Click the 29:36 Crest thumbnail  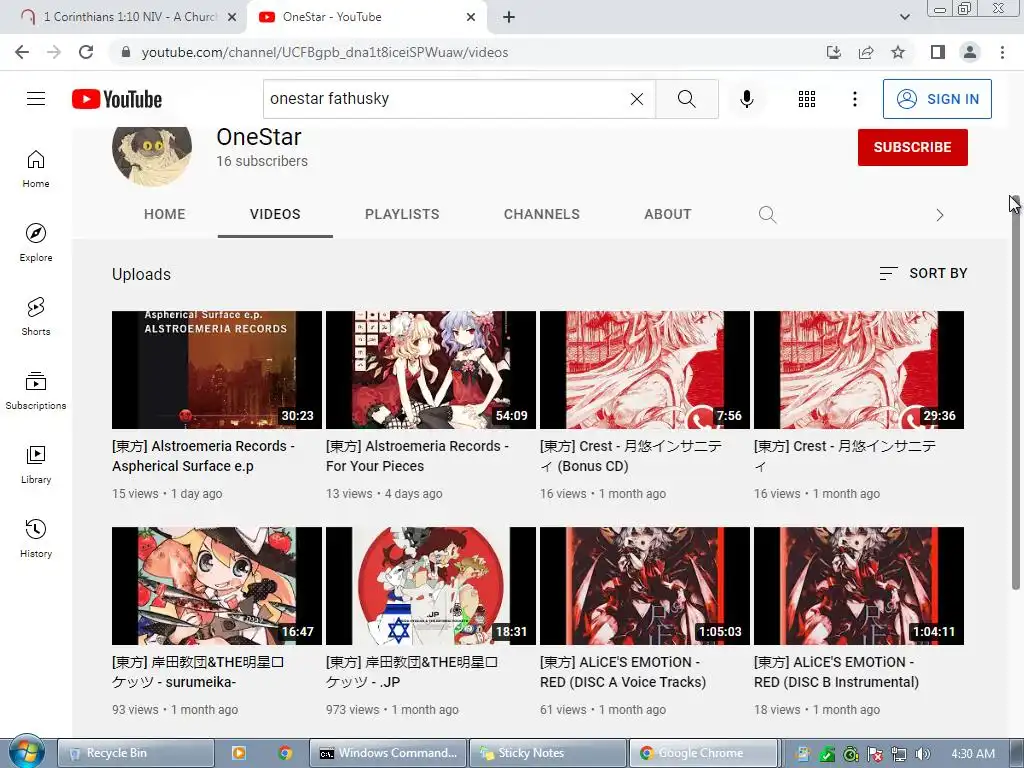(x=859, y=370)
